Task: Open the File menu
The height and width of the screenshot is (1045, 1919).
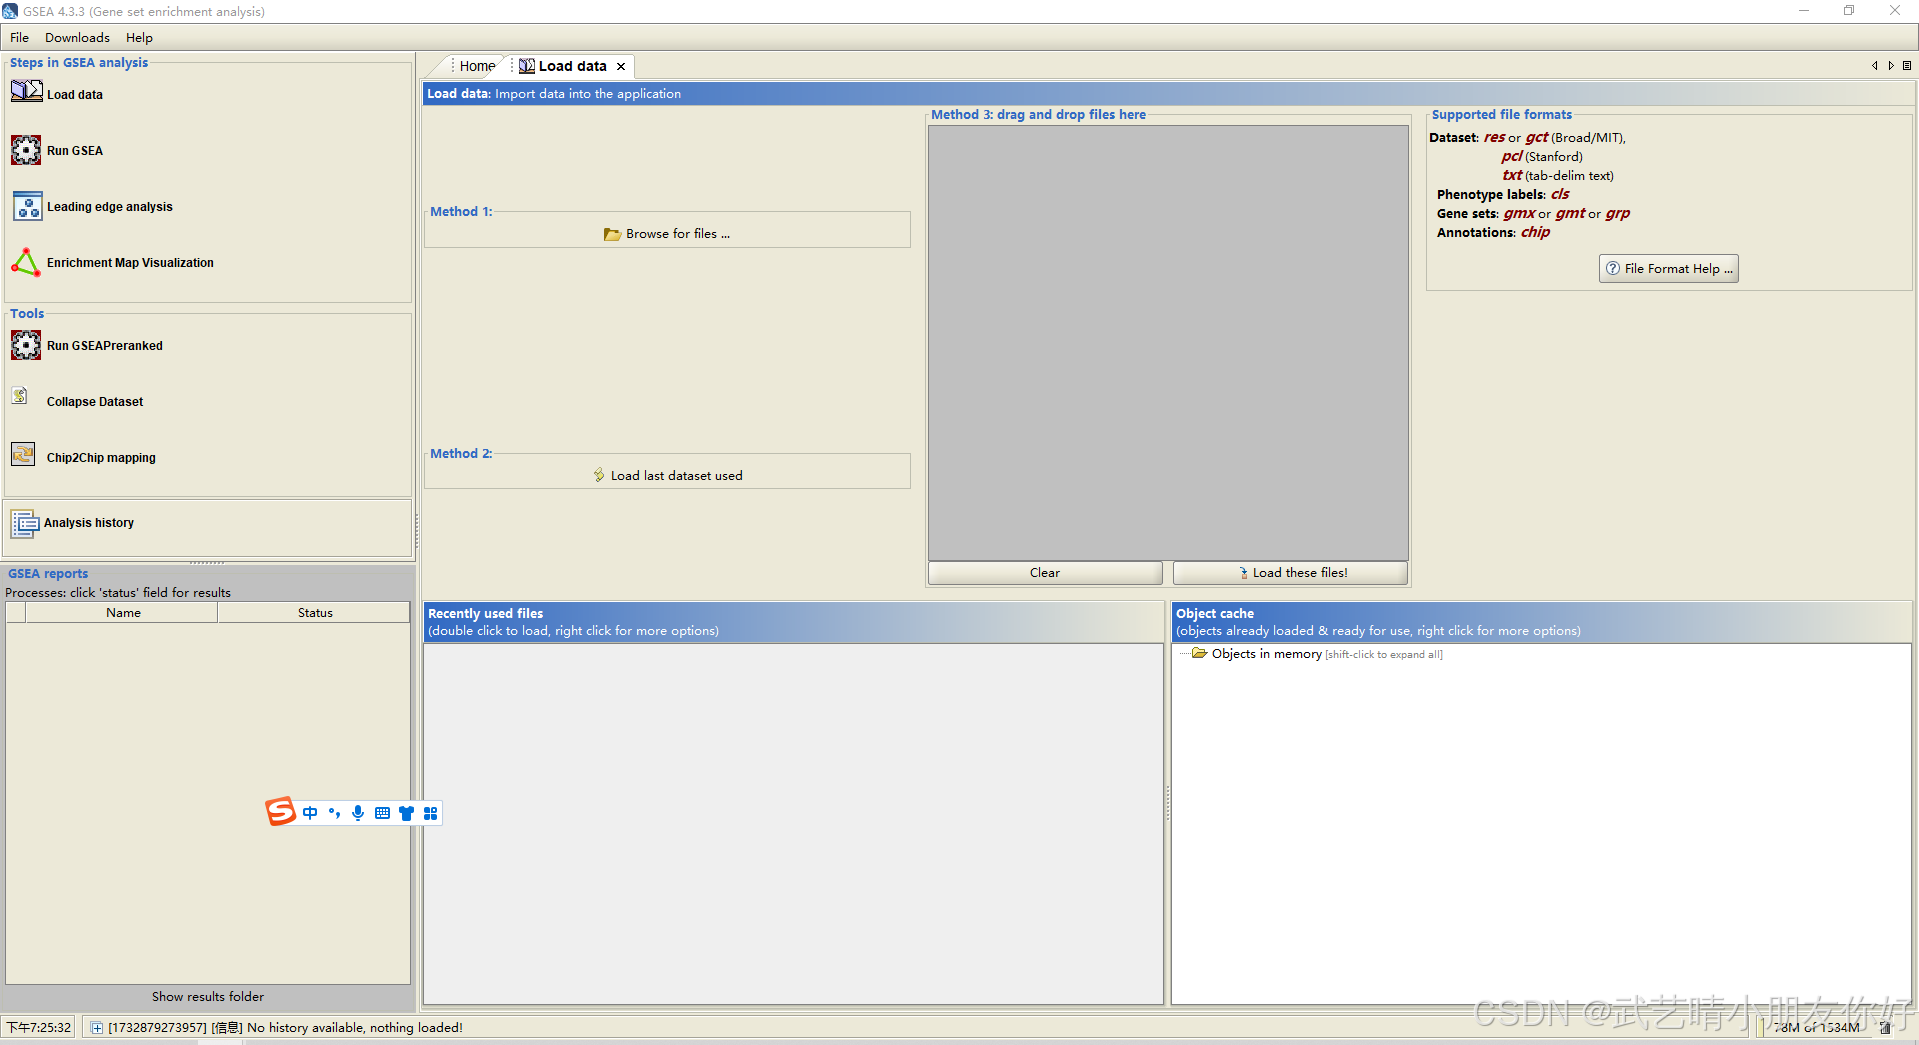Action: pos(19,38)
